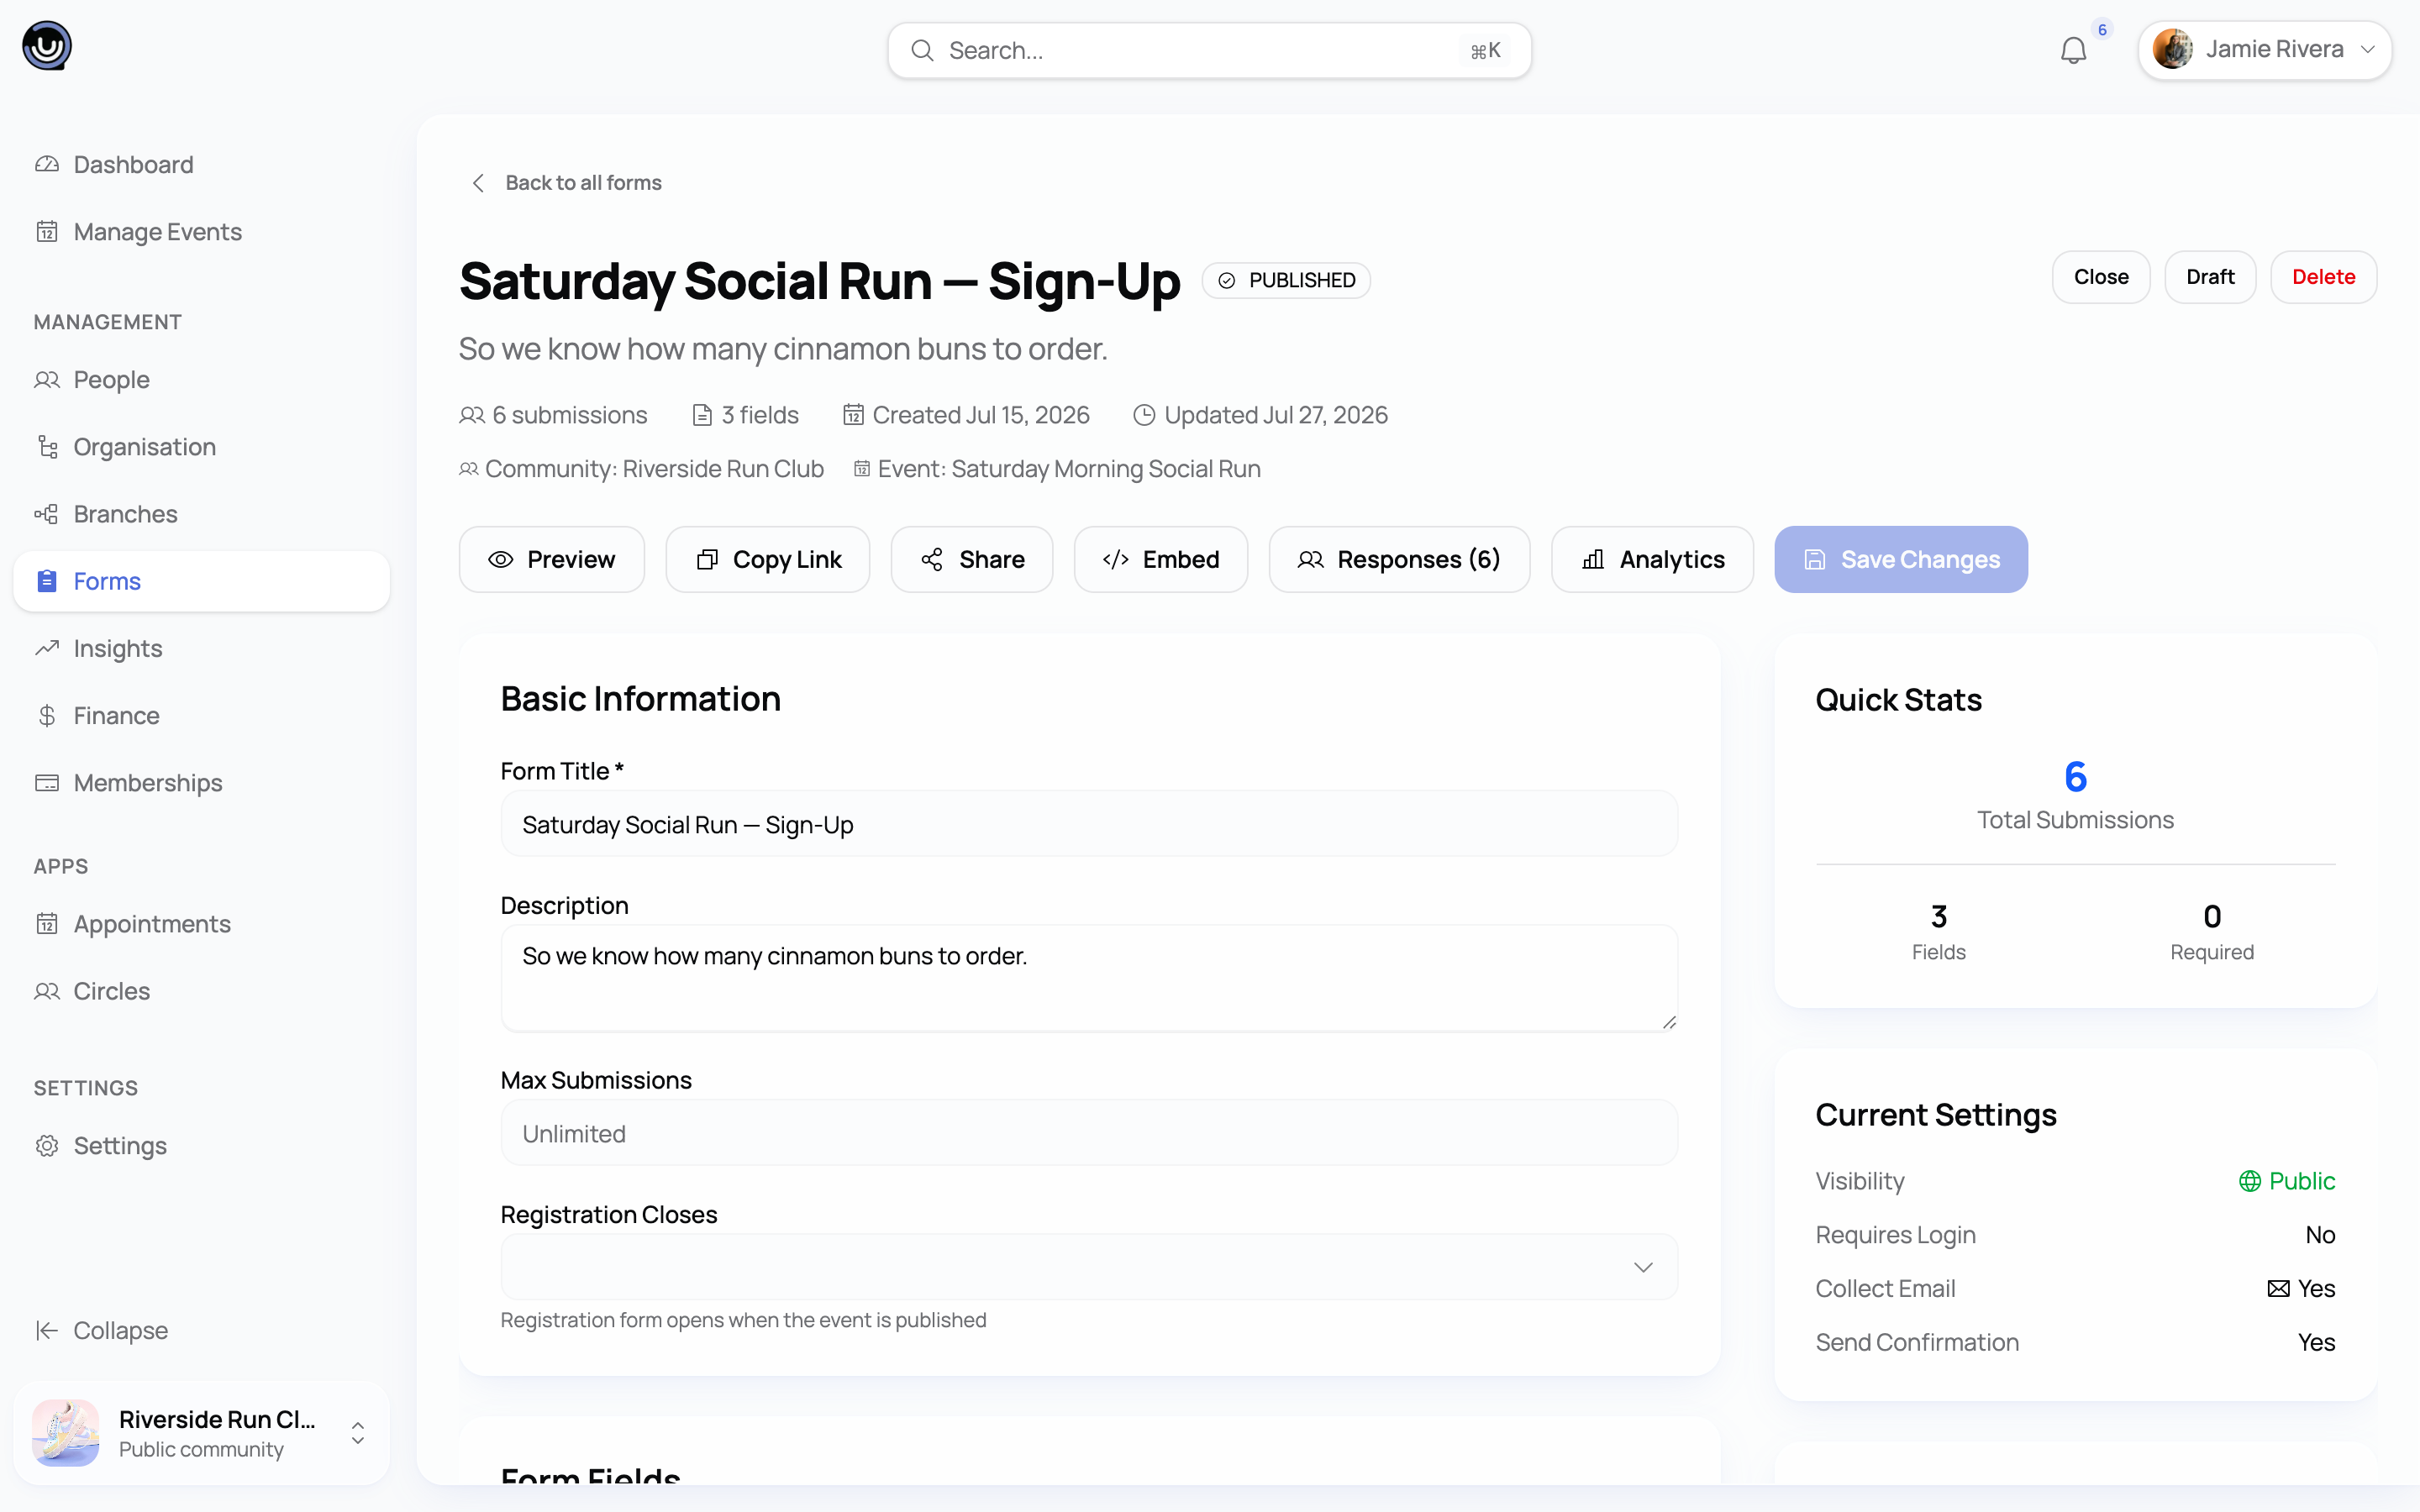View Responses (6)
Image resolution: width=2420 pixels, height=1512 pixels.
[1399, 559]
